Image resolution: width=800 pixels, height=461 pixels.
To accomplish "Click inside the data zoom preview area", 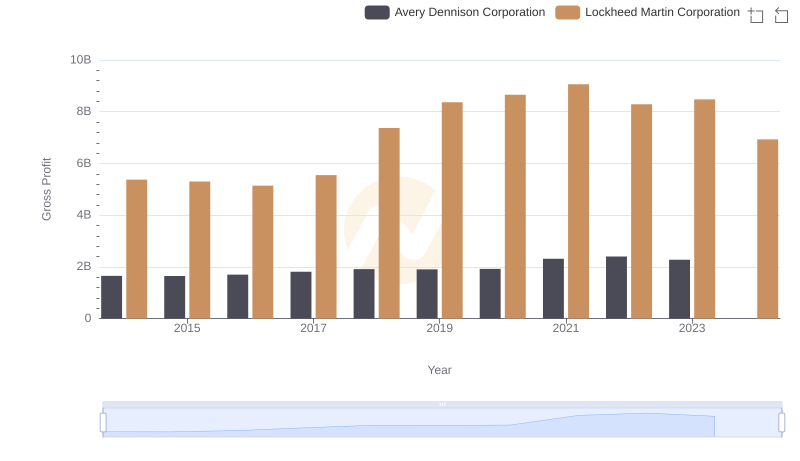I will (442, 423).
